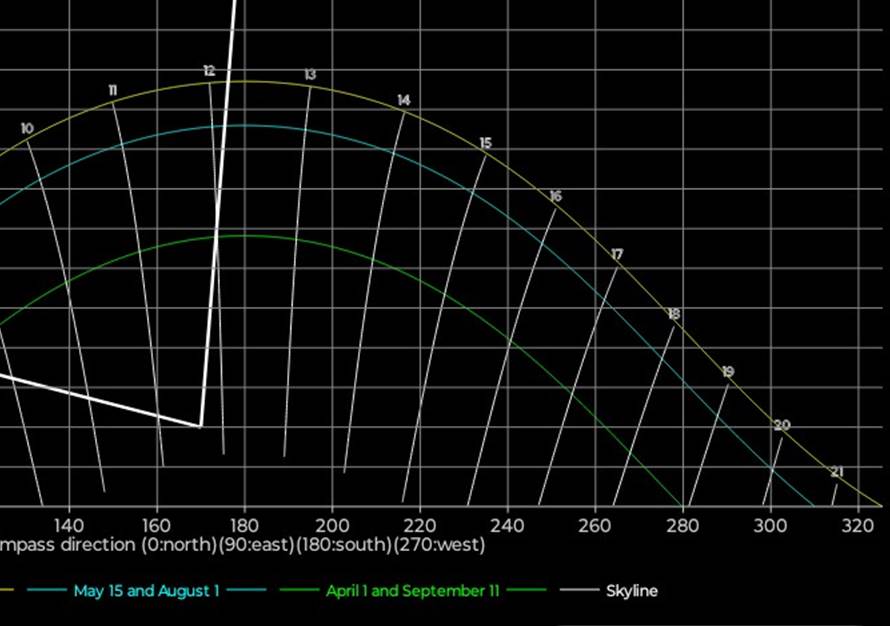This screenshot has width=890, height=626.
Task: Hide the Skyline series via its legend label
Action: coord(631,591)
